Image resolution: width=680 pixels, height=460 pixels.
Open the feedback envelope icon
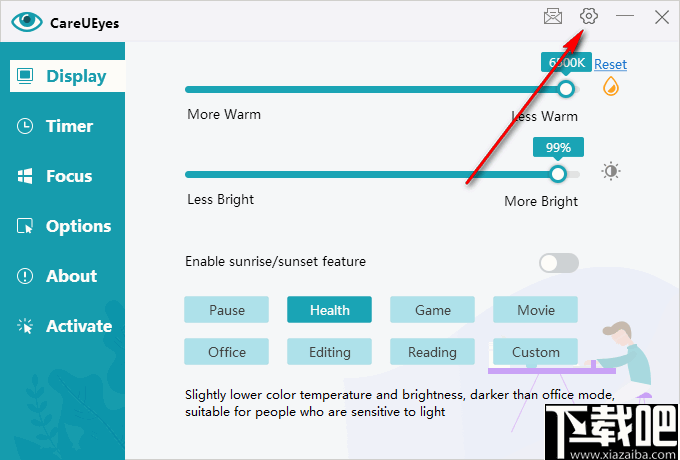pos(552,17)
